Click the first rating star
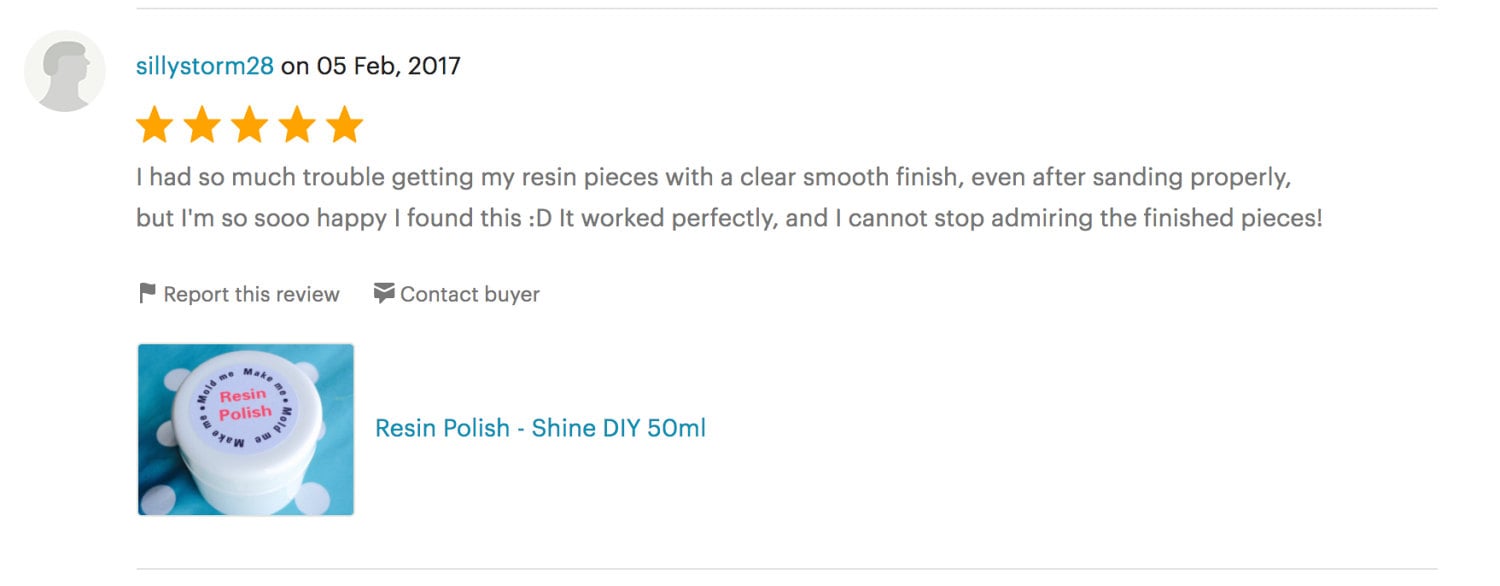 tap(154, 126)
